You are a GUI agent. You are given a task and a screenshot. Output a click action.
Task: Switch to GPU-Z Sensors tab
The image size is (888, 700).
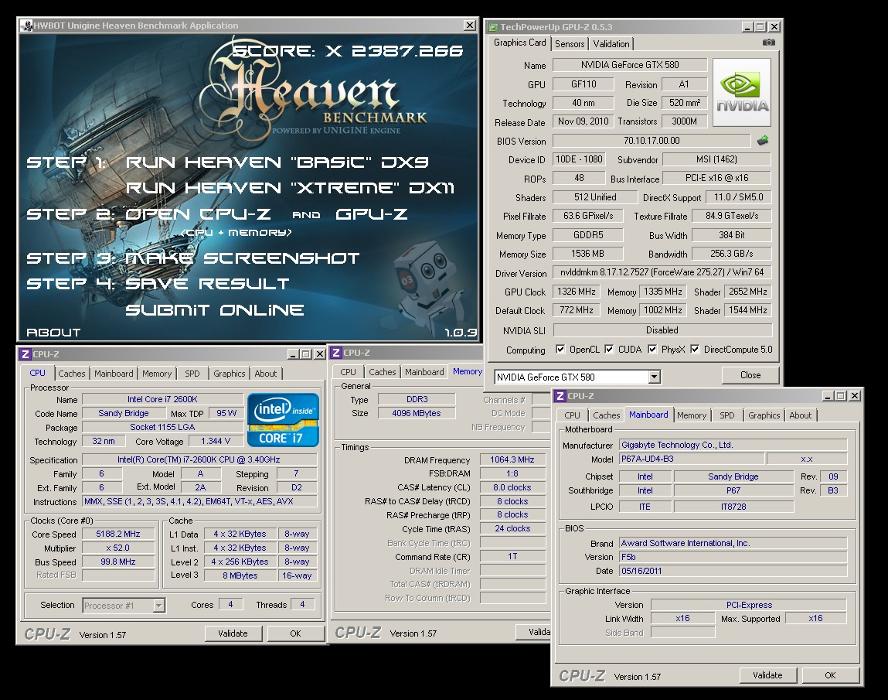coord(569,44)
